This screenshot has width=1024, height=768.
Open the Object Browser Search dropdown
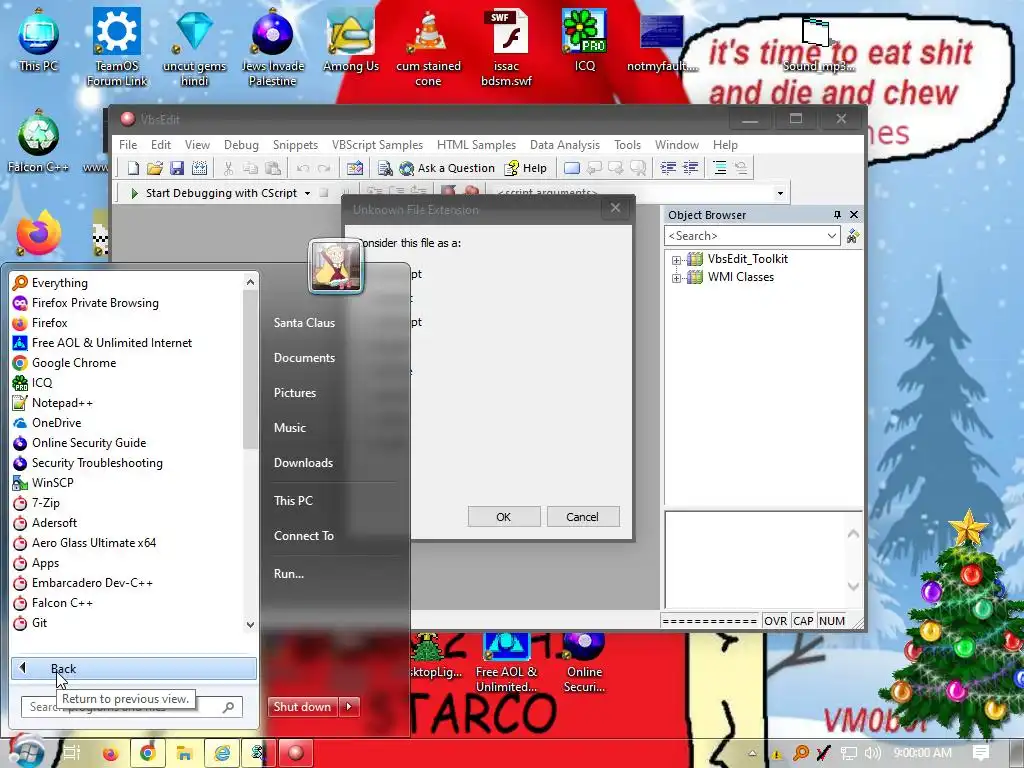click(x=831, y=236)
